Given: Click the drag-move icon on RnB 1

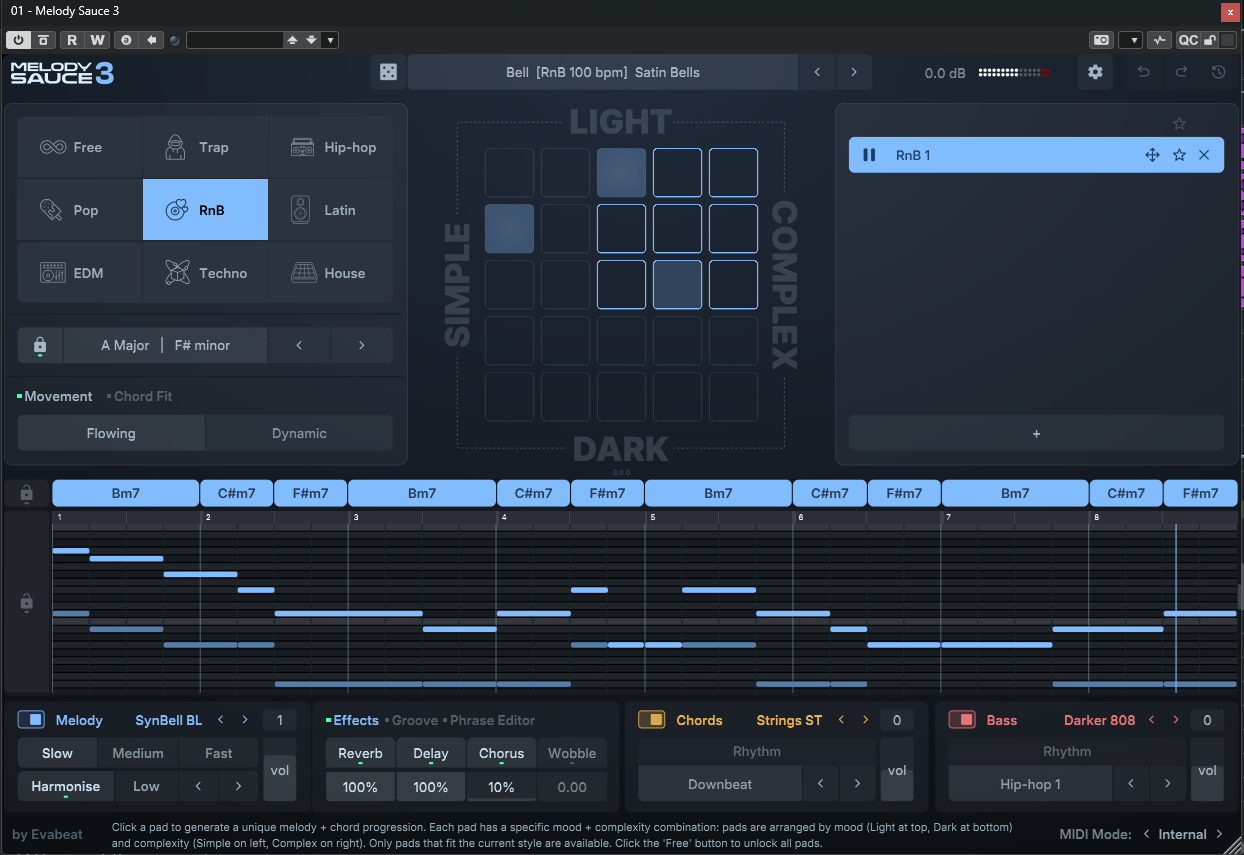Looking at the screenshot, I should (1152, 155).
